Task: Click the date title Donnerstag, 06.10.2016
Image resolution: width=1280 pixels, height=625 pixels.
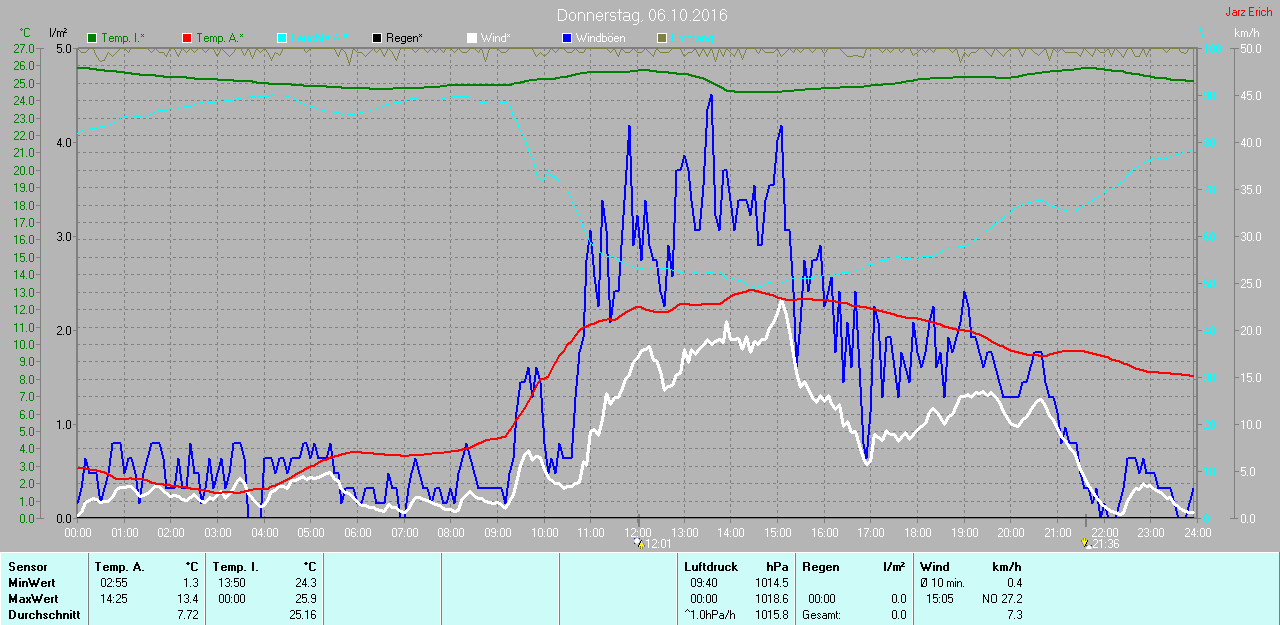Action: pos(642,16)
